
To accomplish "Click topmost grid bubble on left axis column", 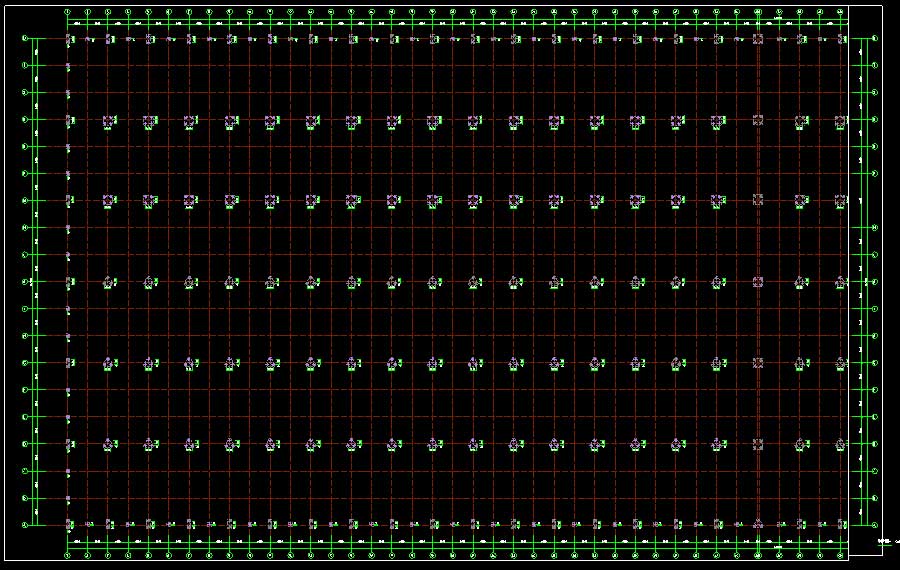I will click(25, 39).
